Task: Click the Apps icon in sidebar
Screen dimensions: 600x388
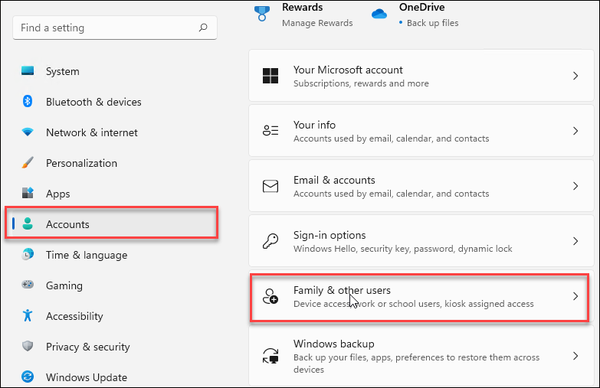Action: pyautogui.click(x=28, y=193)
